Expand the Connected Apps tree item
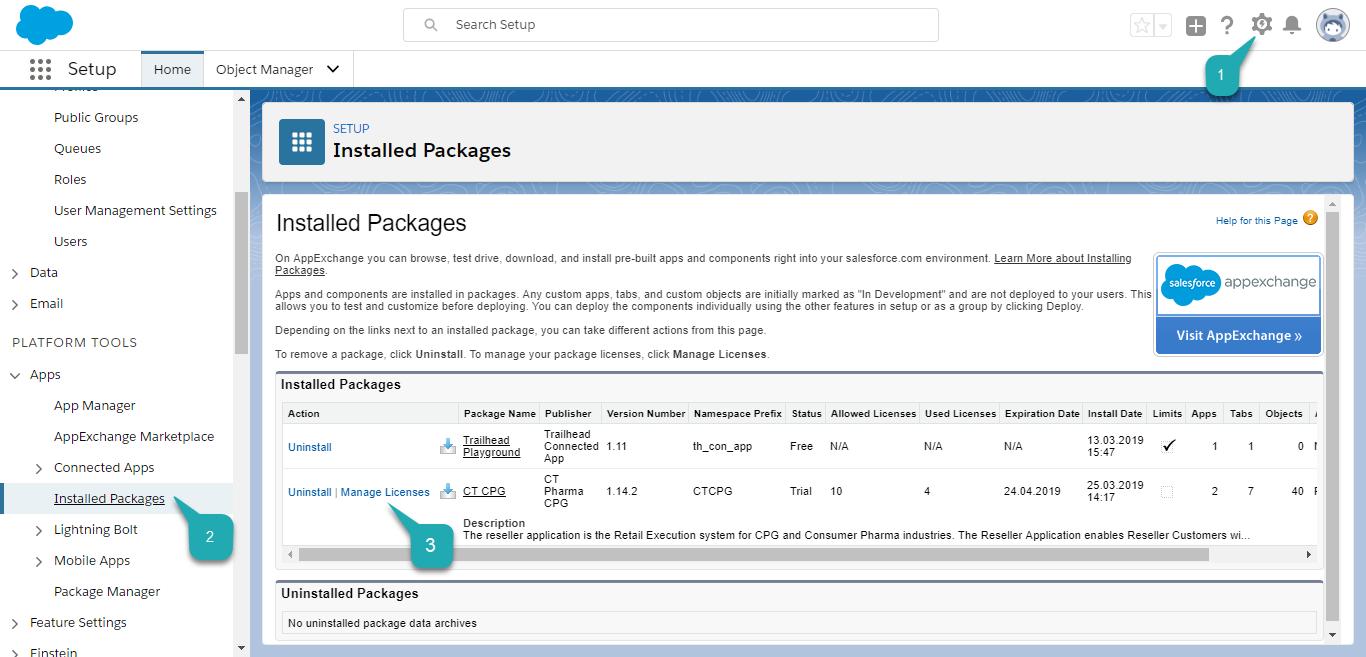Screen dimensions: 1366x657 39,468
